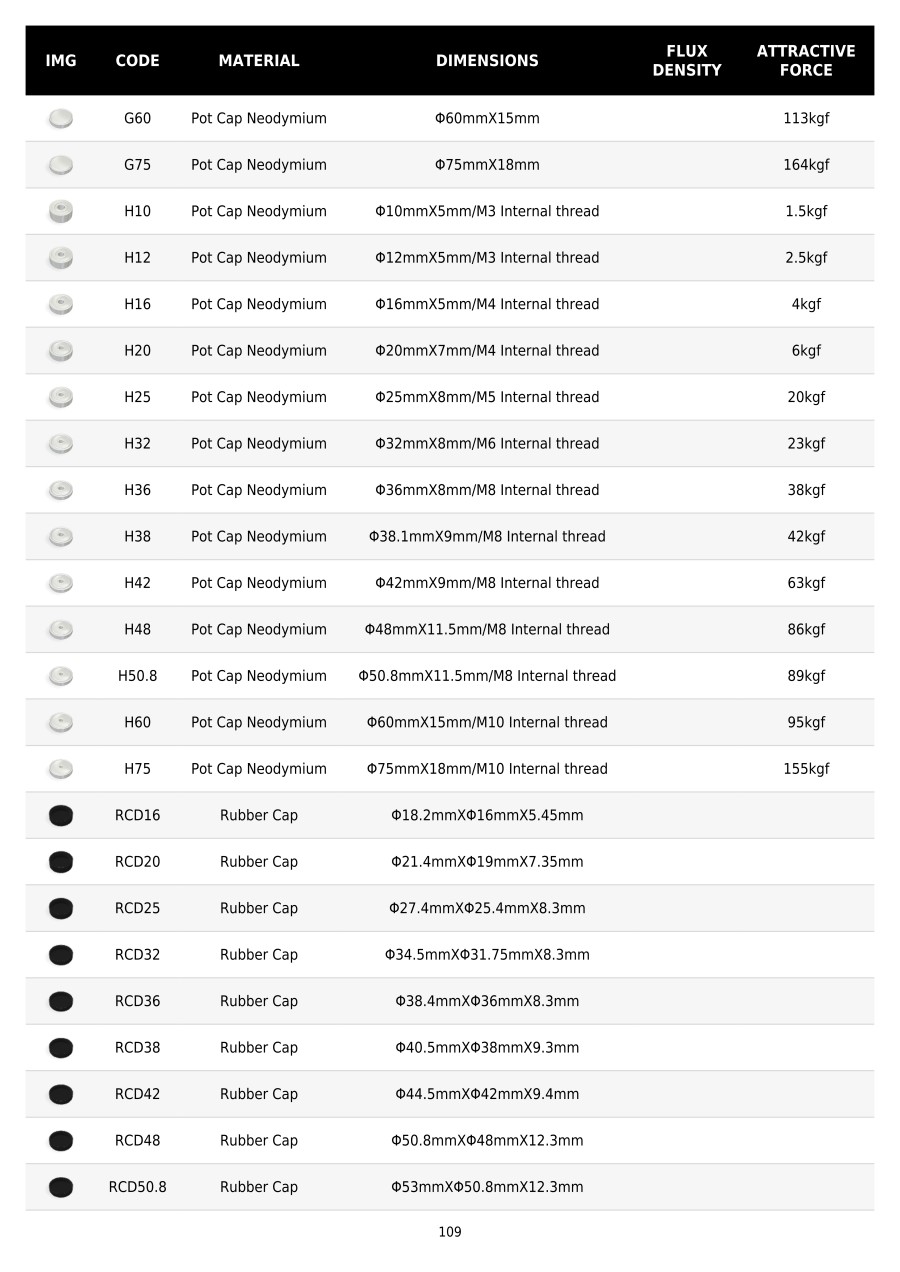Select the DIMENSIONS column header

click(x=487, y=61)
